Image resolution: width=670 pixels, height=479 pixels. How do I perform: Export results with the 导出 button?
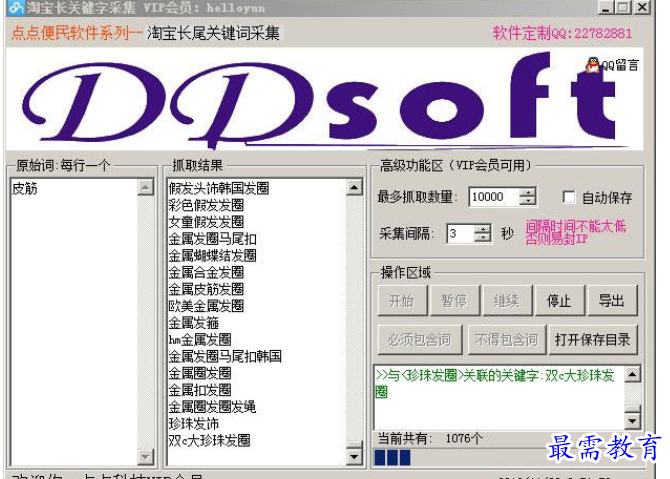(612, 301)
